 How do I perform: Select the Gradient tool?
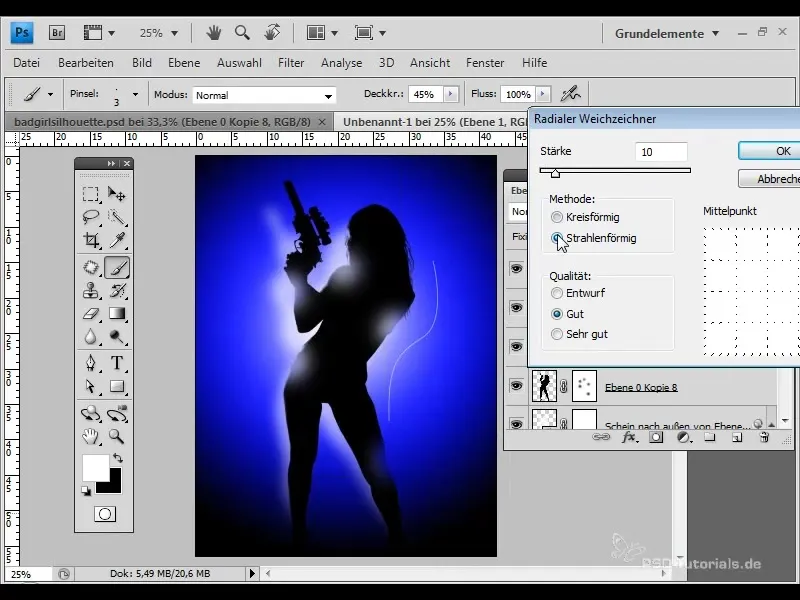pos(117,313)
